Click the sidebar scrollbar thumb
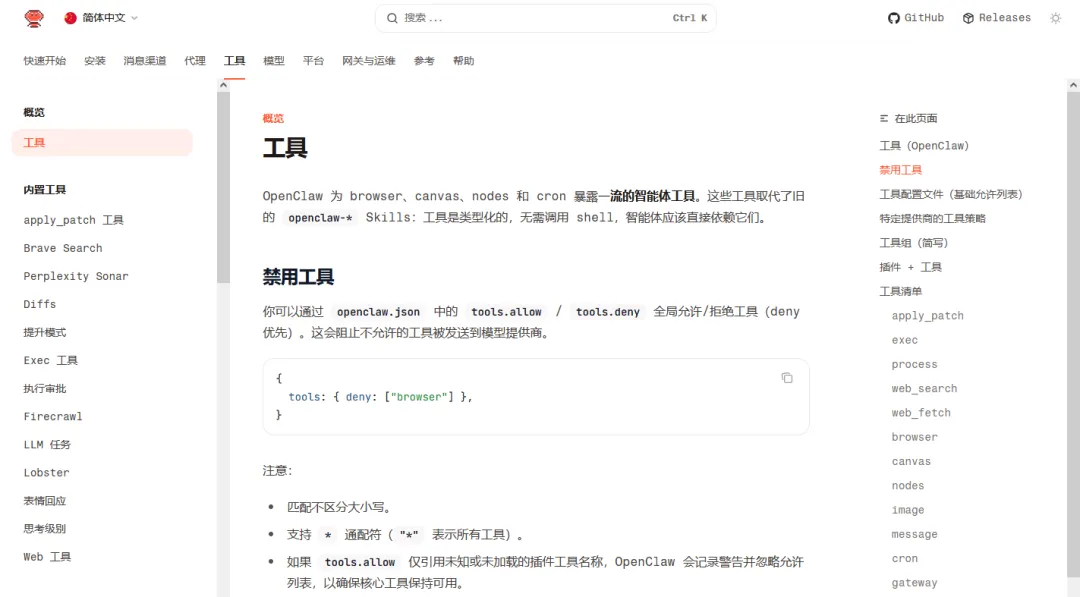 click(x=223, y=187)
